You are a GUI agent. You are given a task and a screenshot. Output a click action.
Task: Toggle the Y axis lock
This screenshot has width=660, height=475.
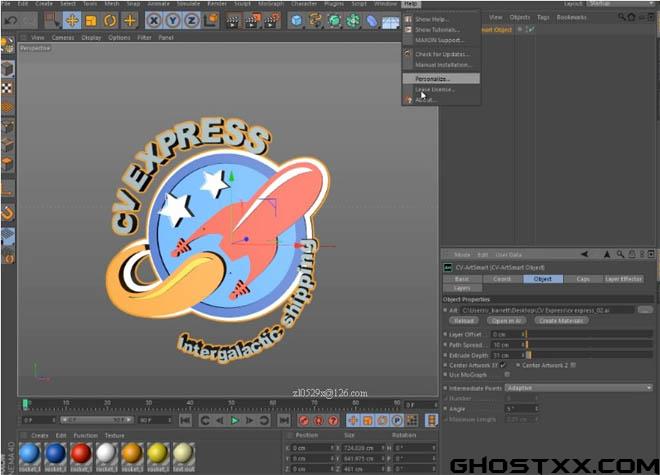[173, 20]
